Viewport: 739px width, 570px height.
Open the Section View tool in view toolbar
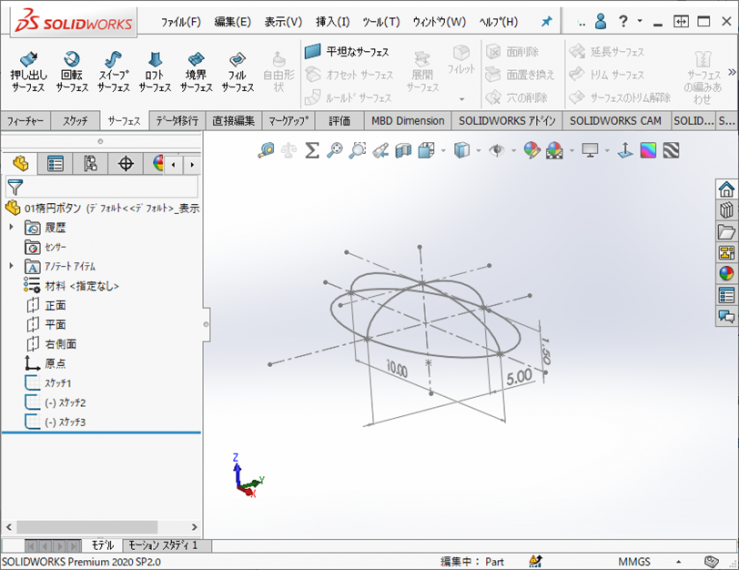pyautogui.click(x=403, y=150)
